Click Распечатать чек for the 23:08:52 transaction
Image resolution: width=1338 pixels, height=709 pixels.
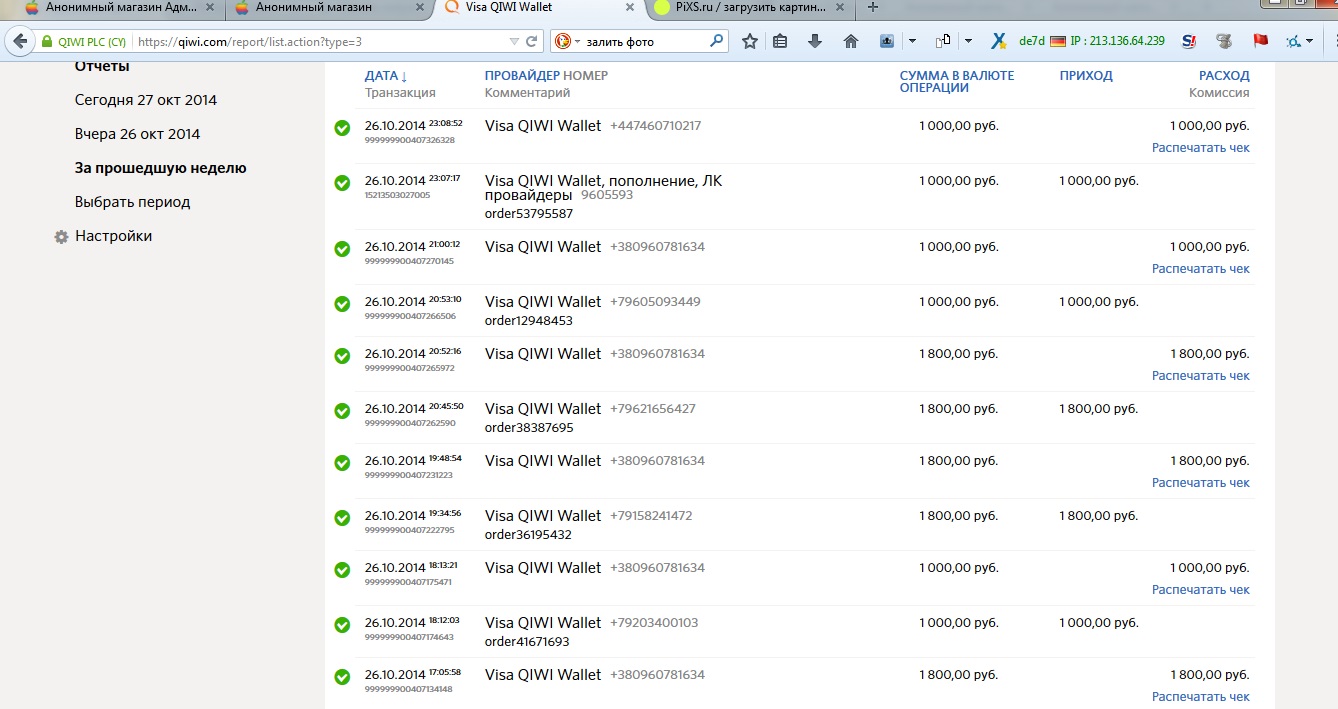pyautogui.click(x=1201, y=148)
